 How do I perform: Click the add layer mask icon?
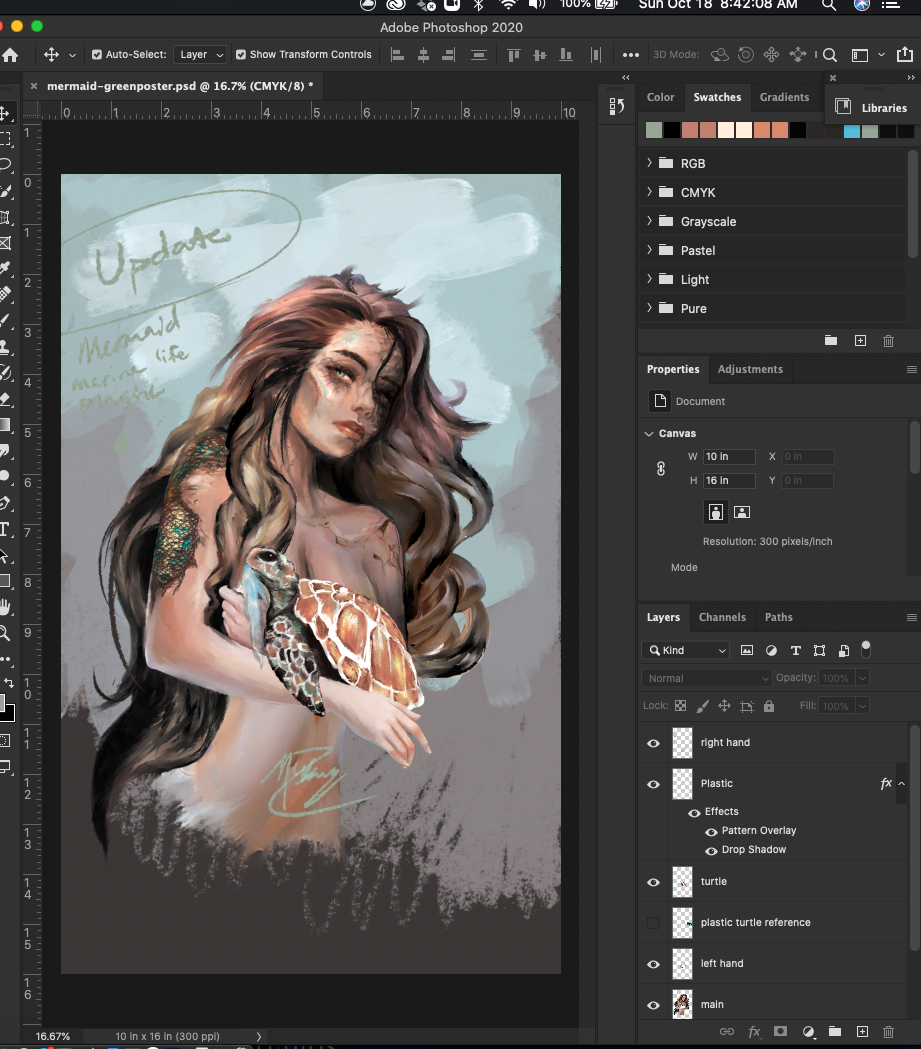[780, 1032]
